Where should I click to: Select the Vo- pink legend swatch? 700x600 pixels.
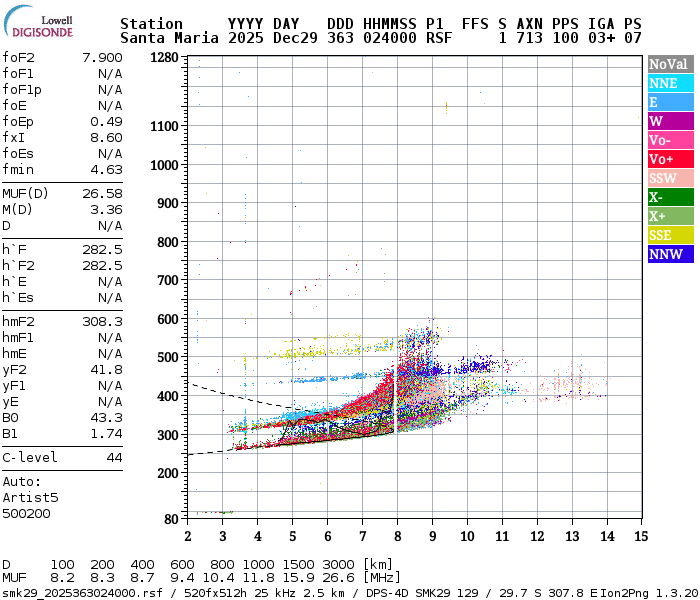pyautogui.click(x=671, y=140)
